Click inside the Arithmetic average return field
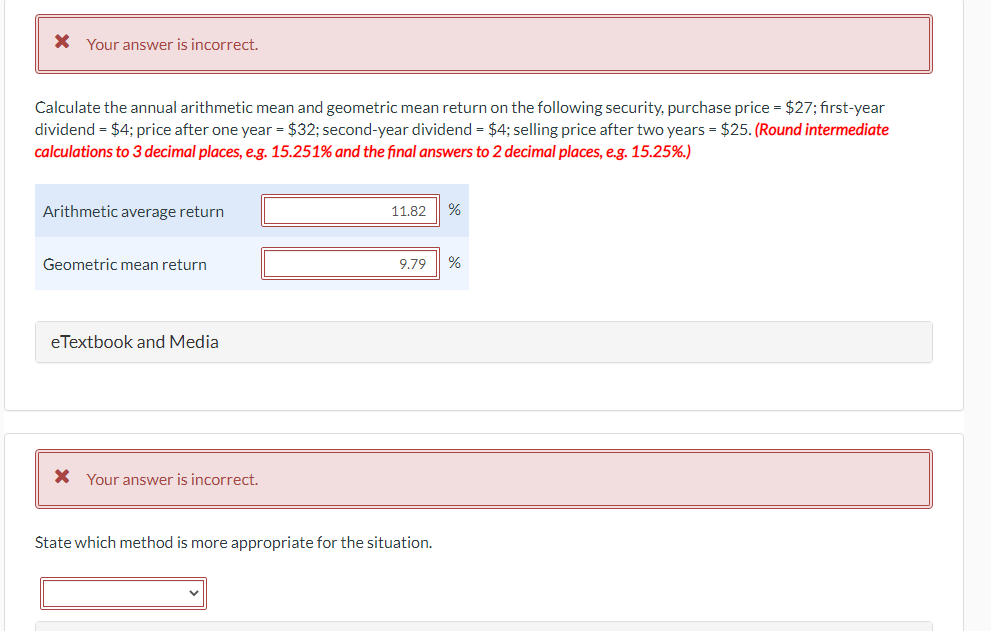991x631 pixels. coord(350,210)
